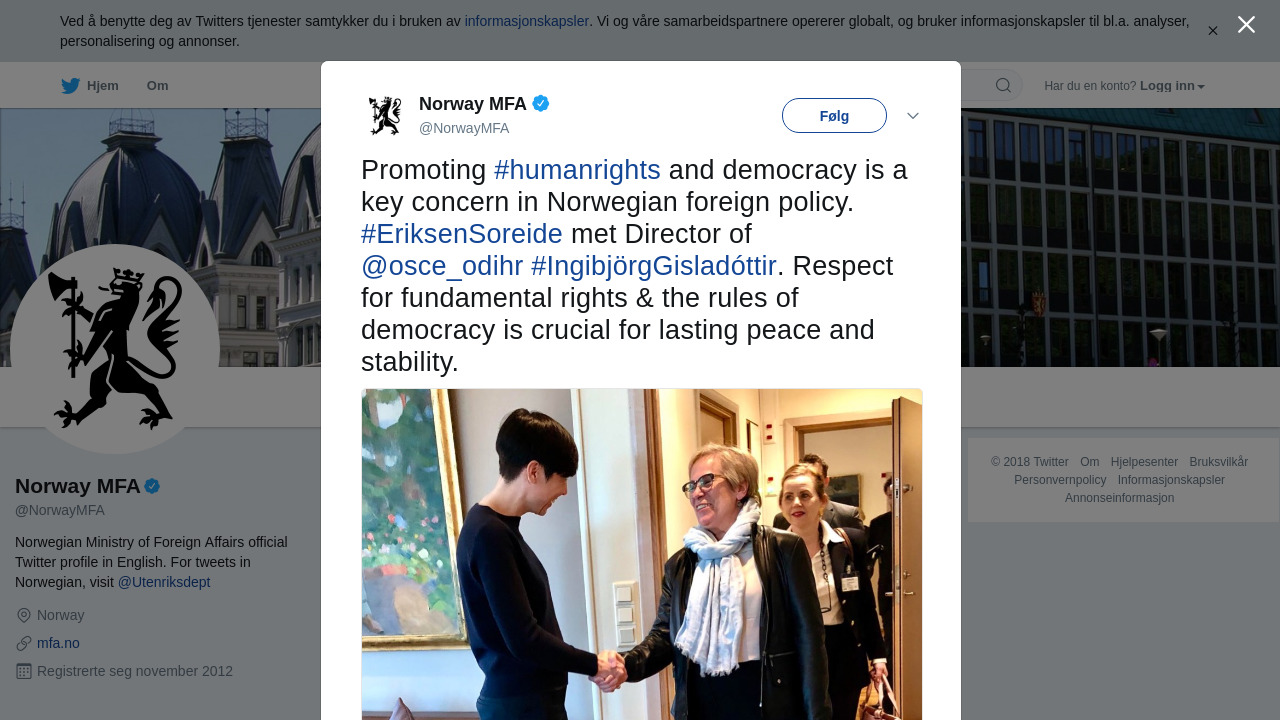The height and width of the screenshot is (720, 1280).
Task: Click the Twitter bird home icon
Action: click(x=70, y=86)
